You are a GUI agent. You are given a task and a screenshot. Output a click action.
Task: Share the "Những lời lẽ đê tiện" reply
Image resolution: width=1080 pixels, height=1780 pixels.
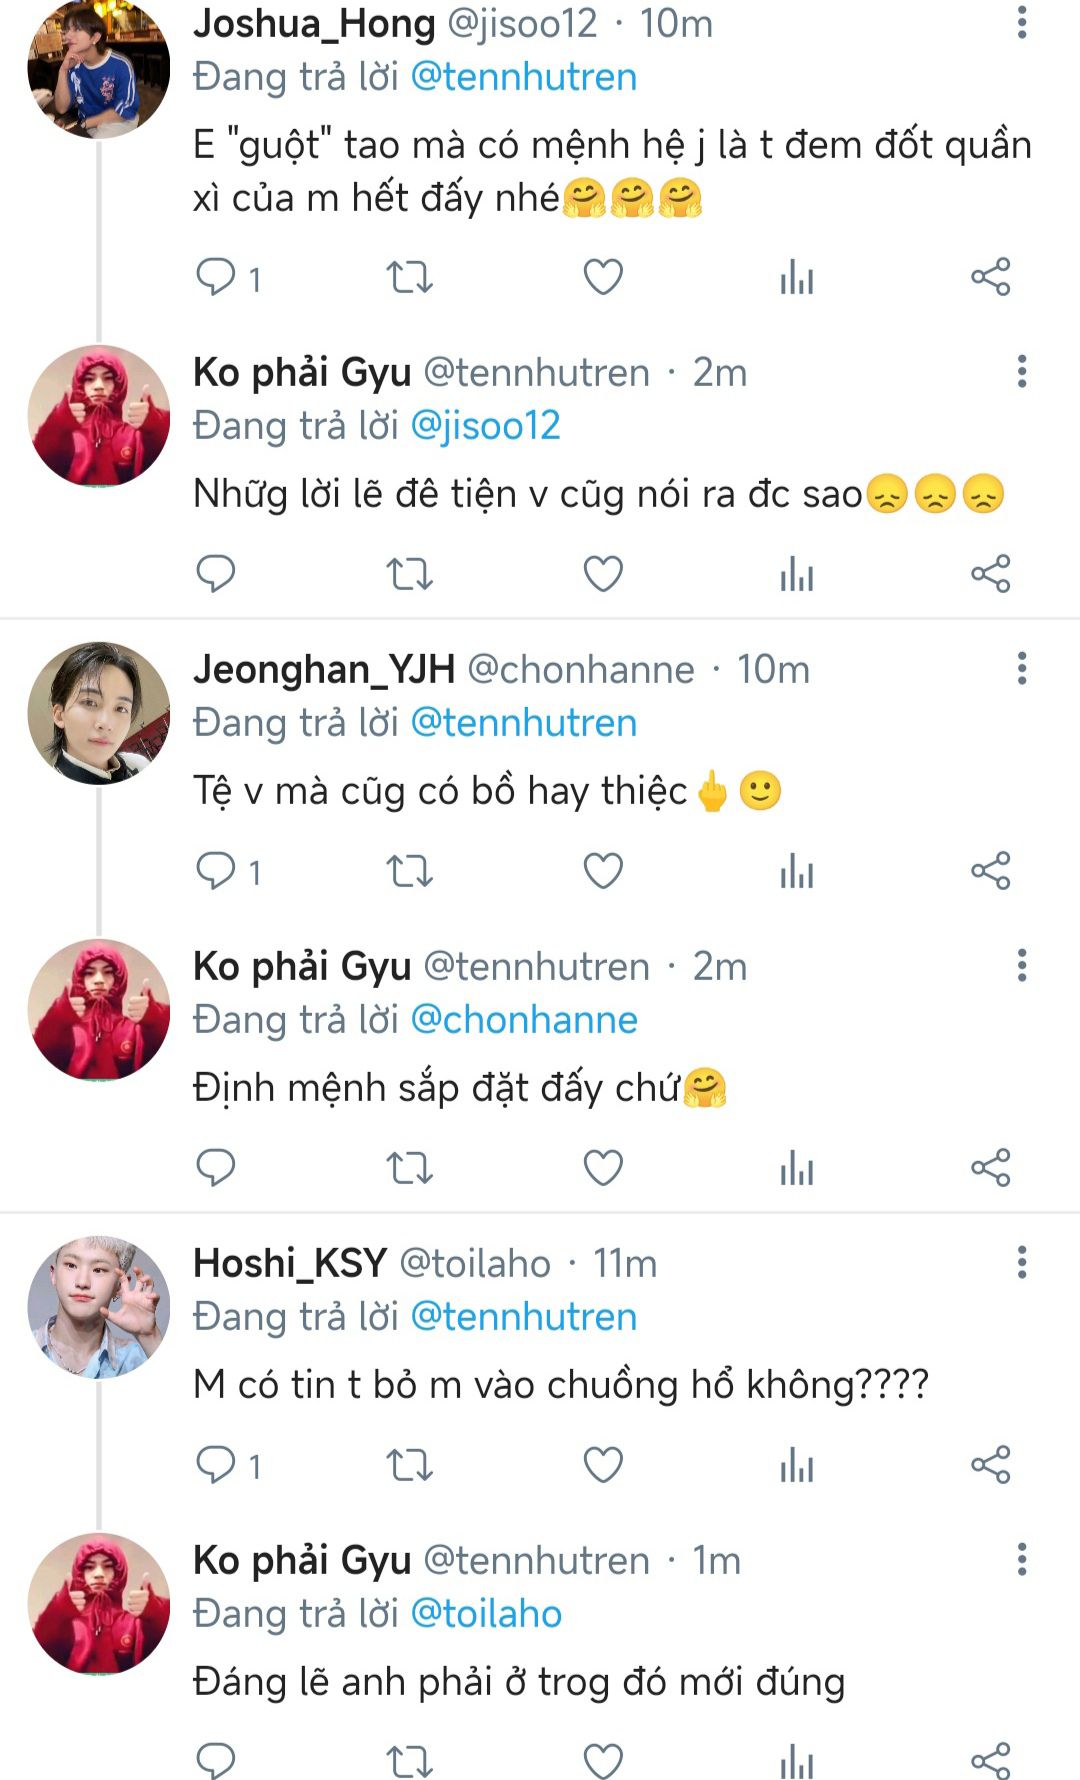990,574
